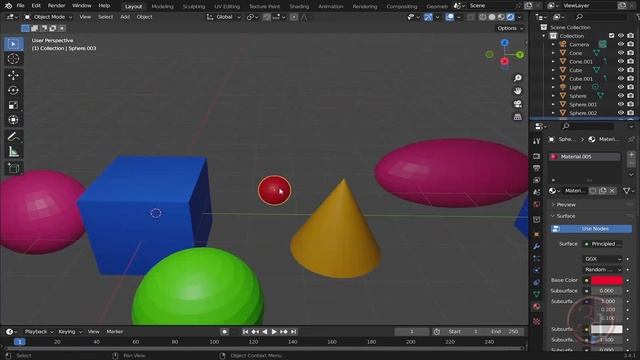Switch to the Shading workspace tab
The image size is (640, 360).
[x=299, y=7]
